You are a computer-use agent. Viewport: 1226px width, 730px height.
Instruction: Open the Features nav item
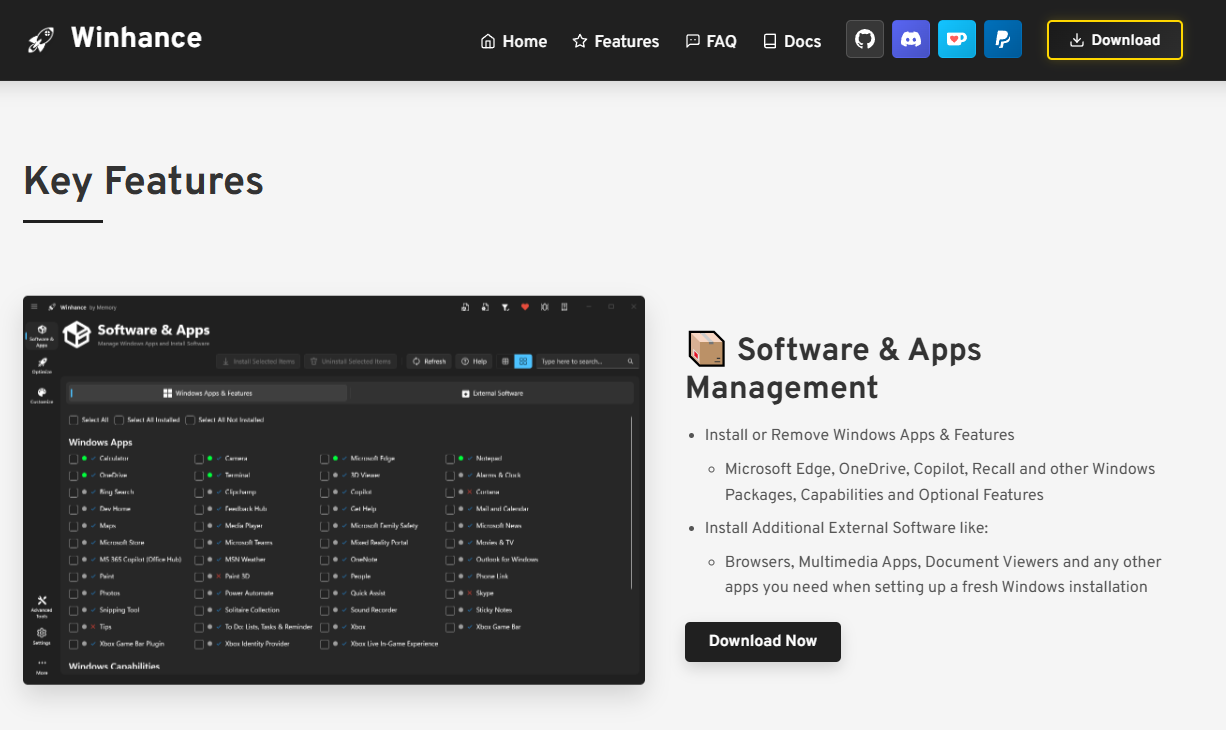click(616, 41)
